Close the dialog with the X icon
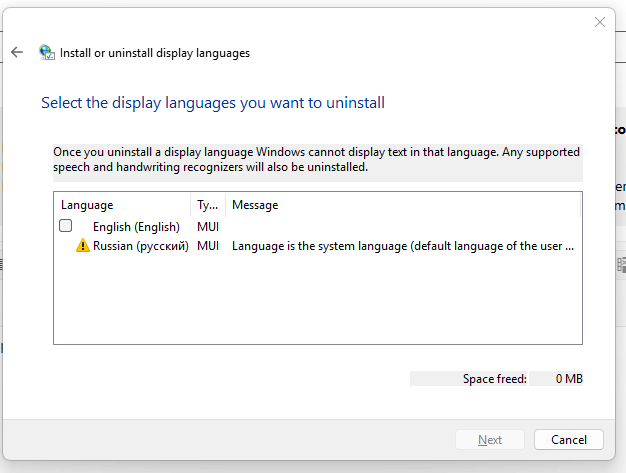The image size is (626, 473). 600,22
